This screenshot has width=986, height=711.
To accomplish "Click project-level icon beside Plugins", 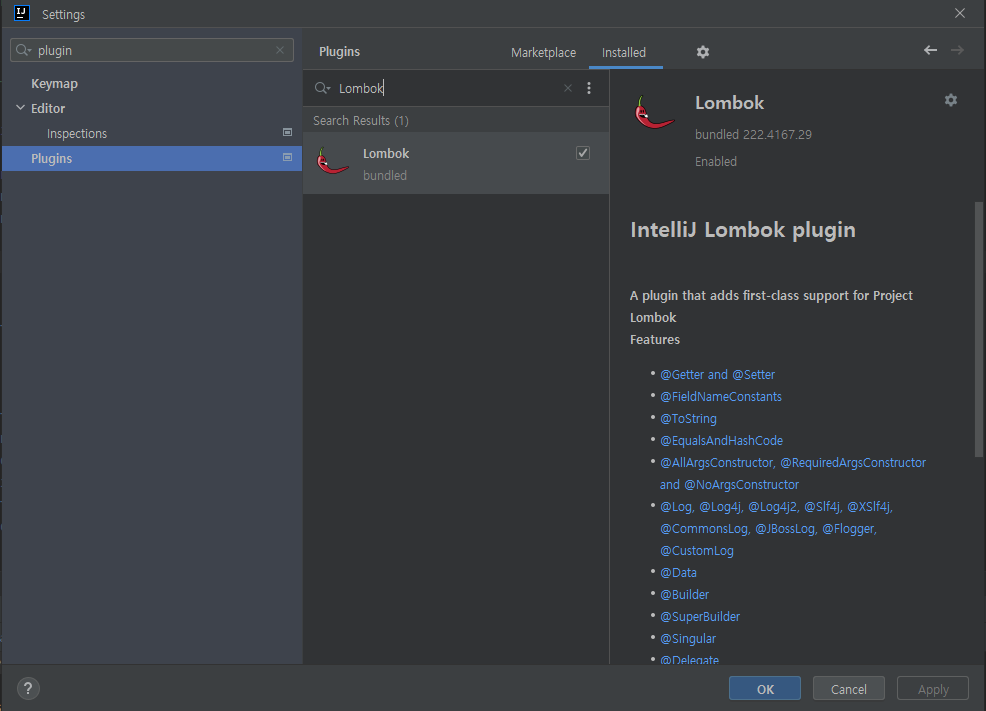I will (287, 157).
